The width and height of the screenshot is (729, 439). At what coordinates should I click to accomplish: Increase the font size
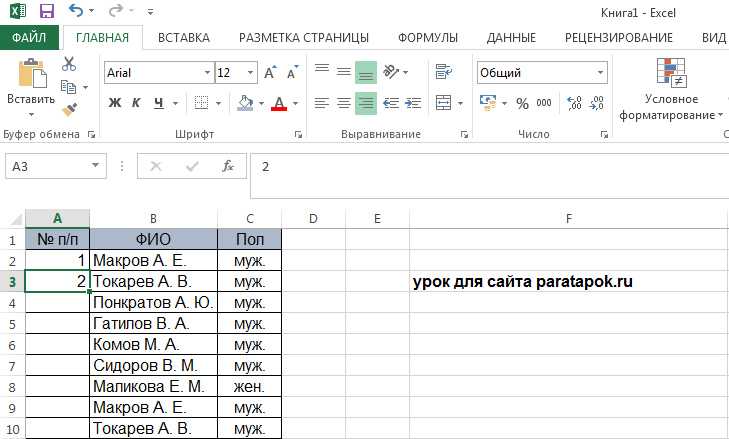(270, 73)
